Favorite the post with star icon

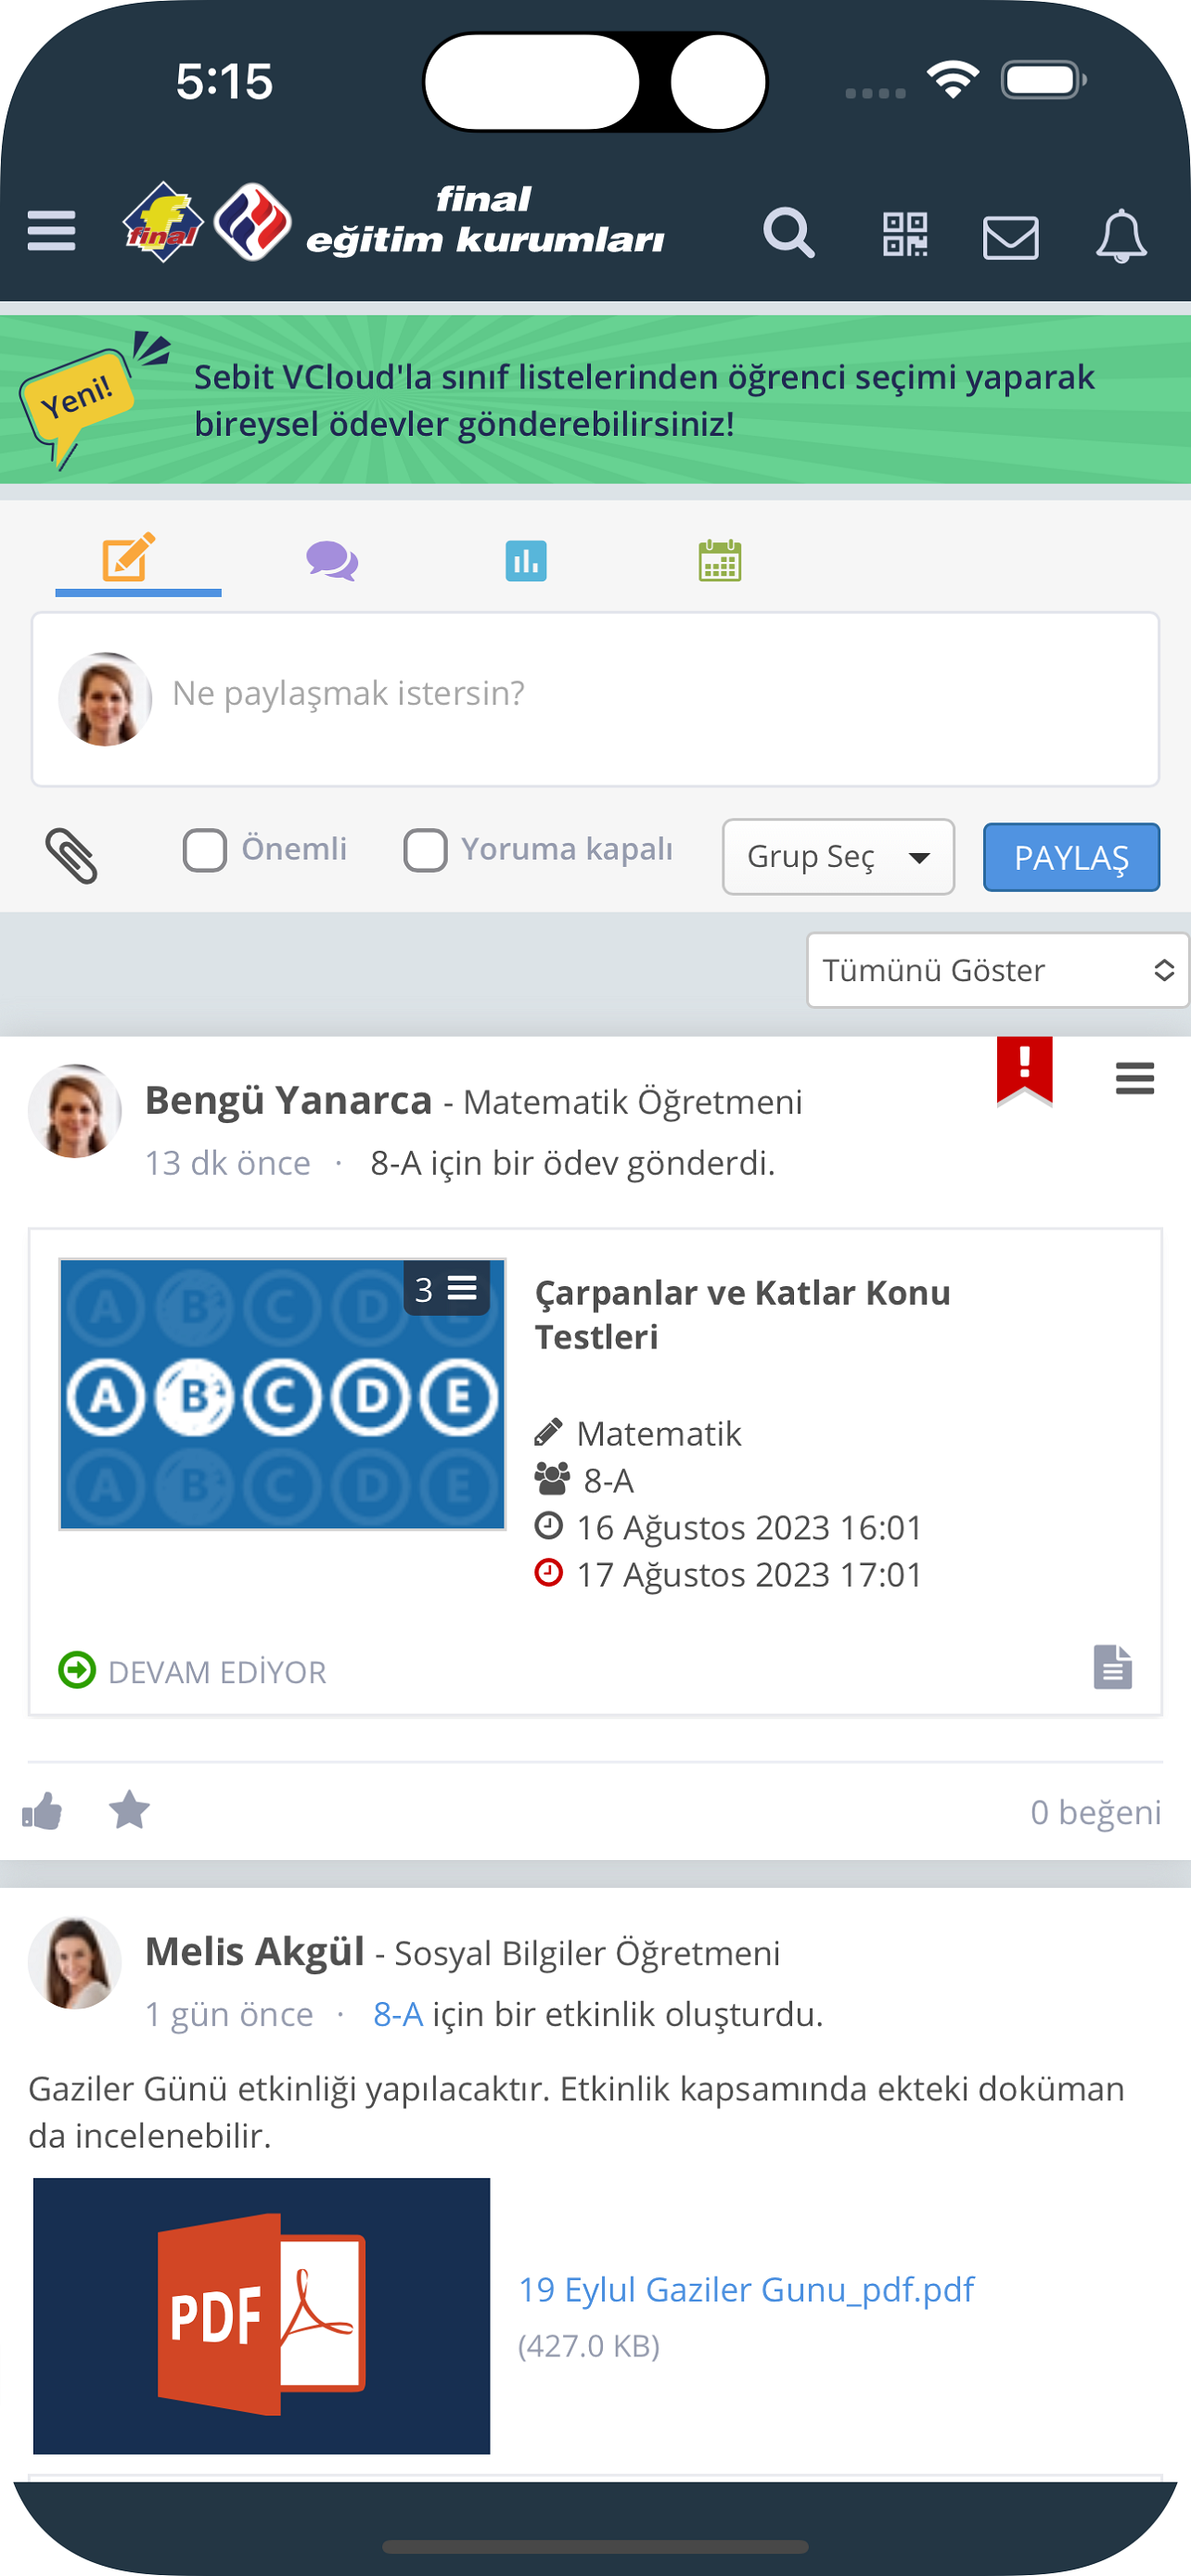(129, 1810)
